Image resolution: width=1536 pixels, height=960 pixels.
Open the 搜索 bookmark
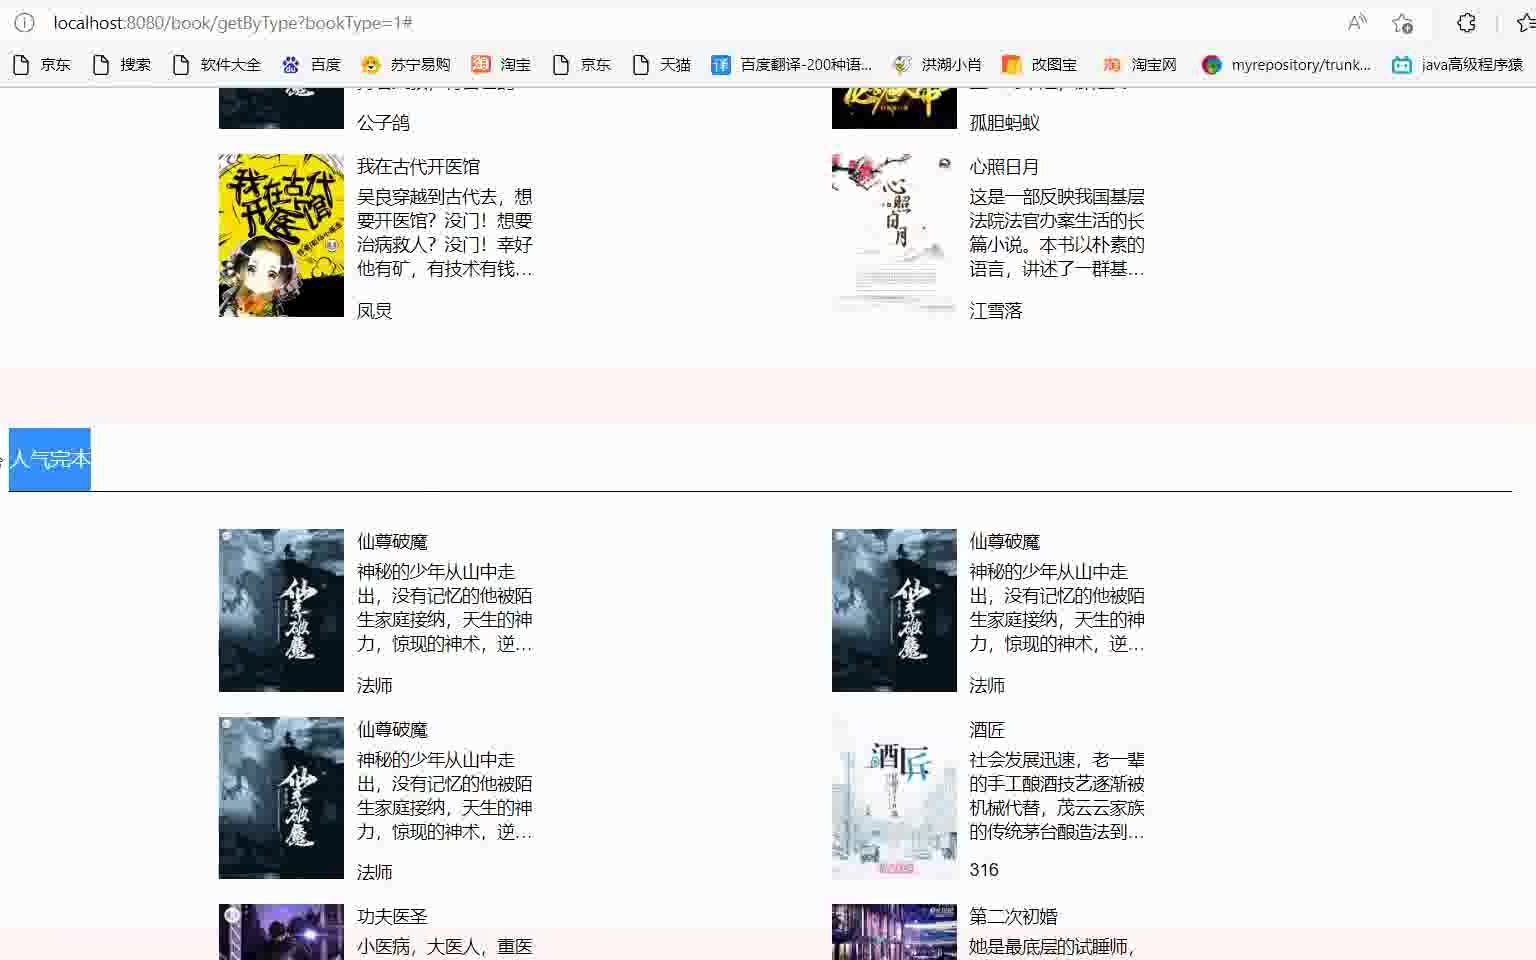(x=122, y=64)
